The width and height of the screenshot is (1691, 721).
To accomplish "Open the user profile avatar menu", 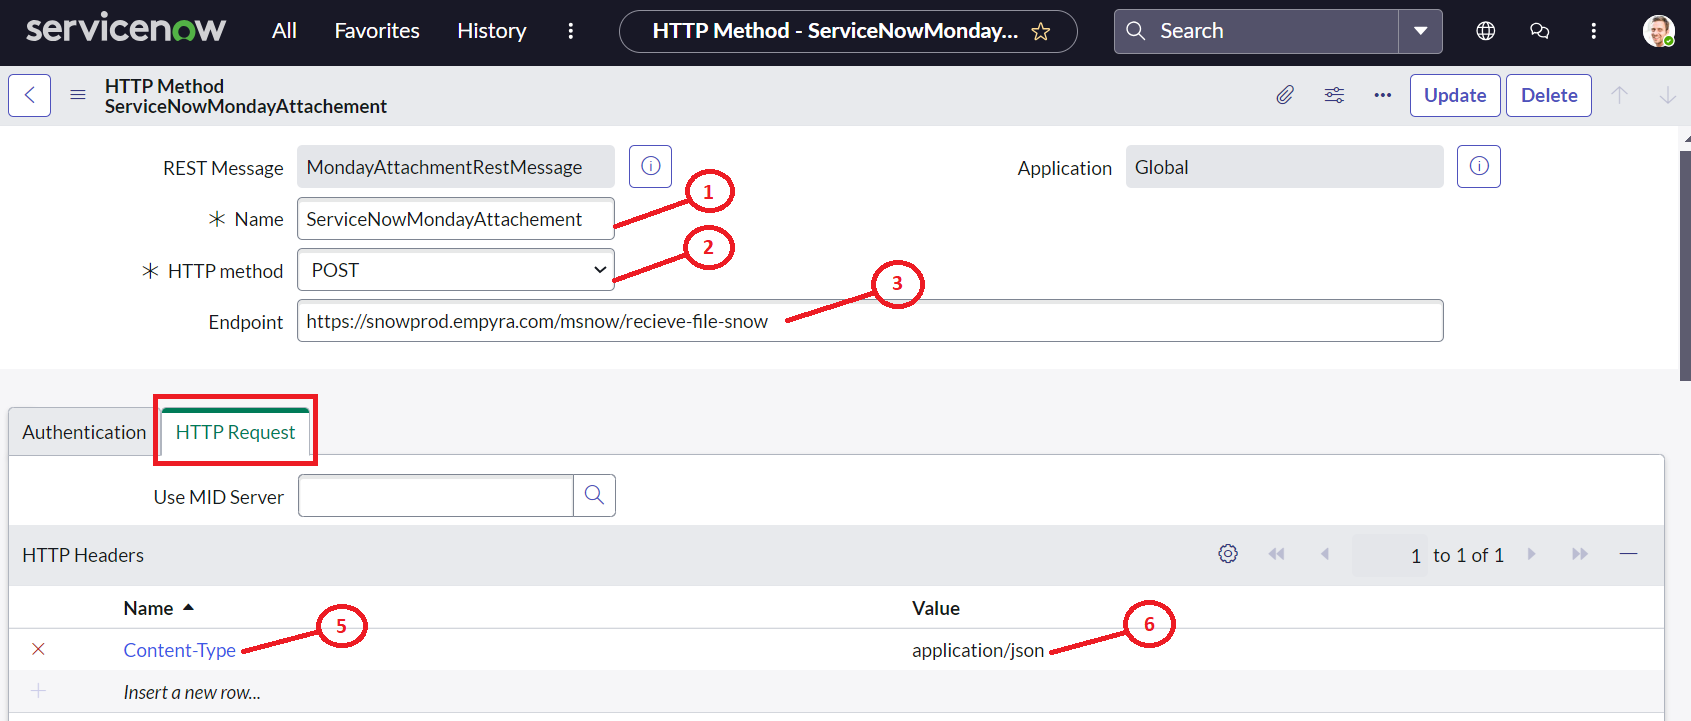I will [x=1659, y=31].
